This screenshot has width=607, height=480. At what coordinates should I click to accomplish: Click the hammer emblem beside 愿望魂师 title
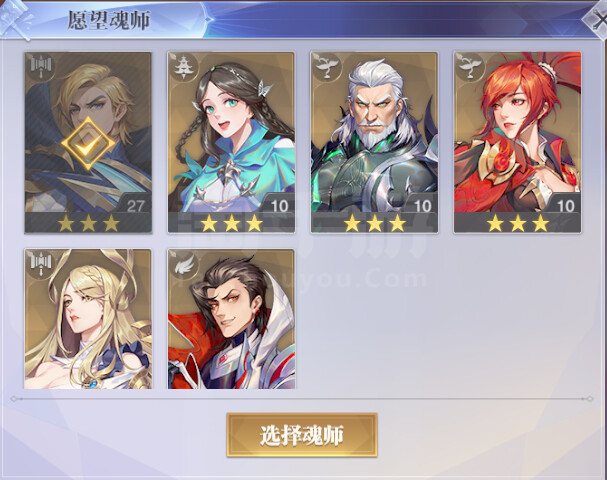click(16, 20)
